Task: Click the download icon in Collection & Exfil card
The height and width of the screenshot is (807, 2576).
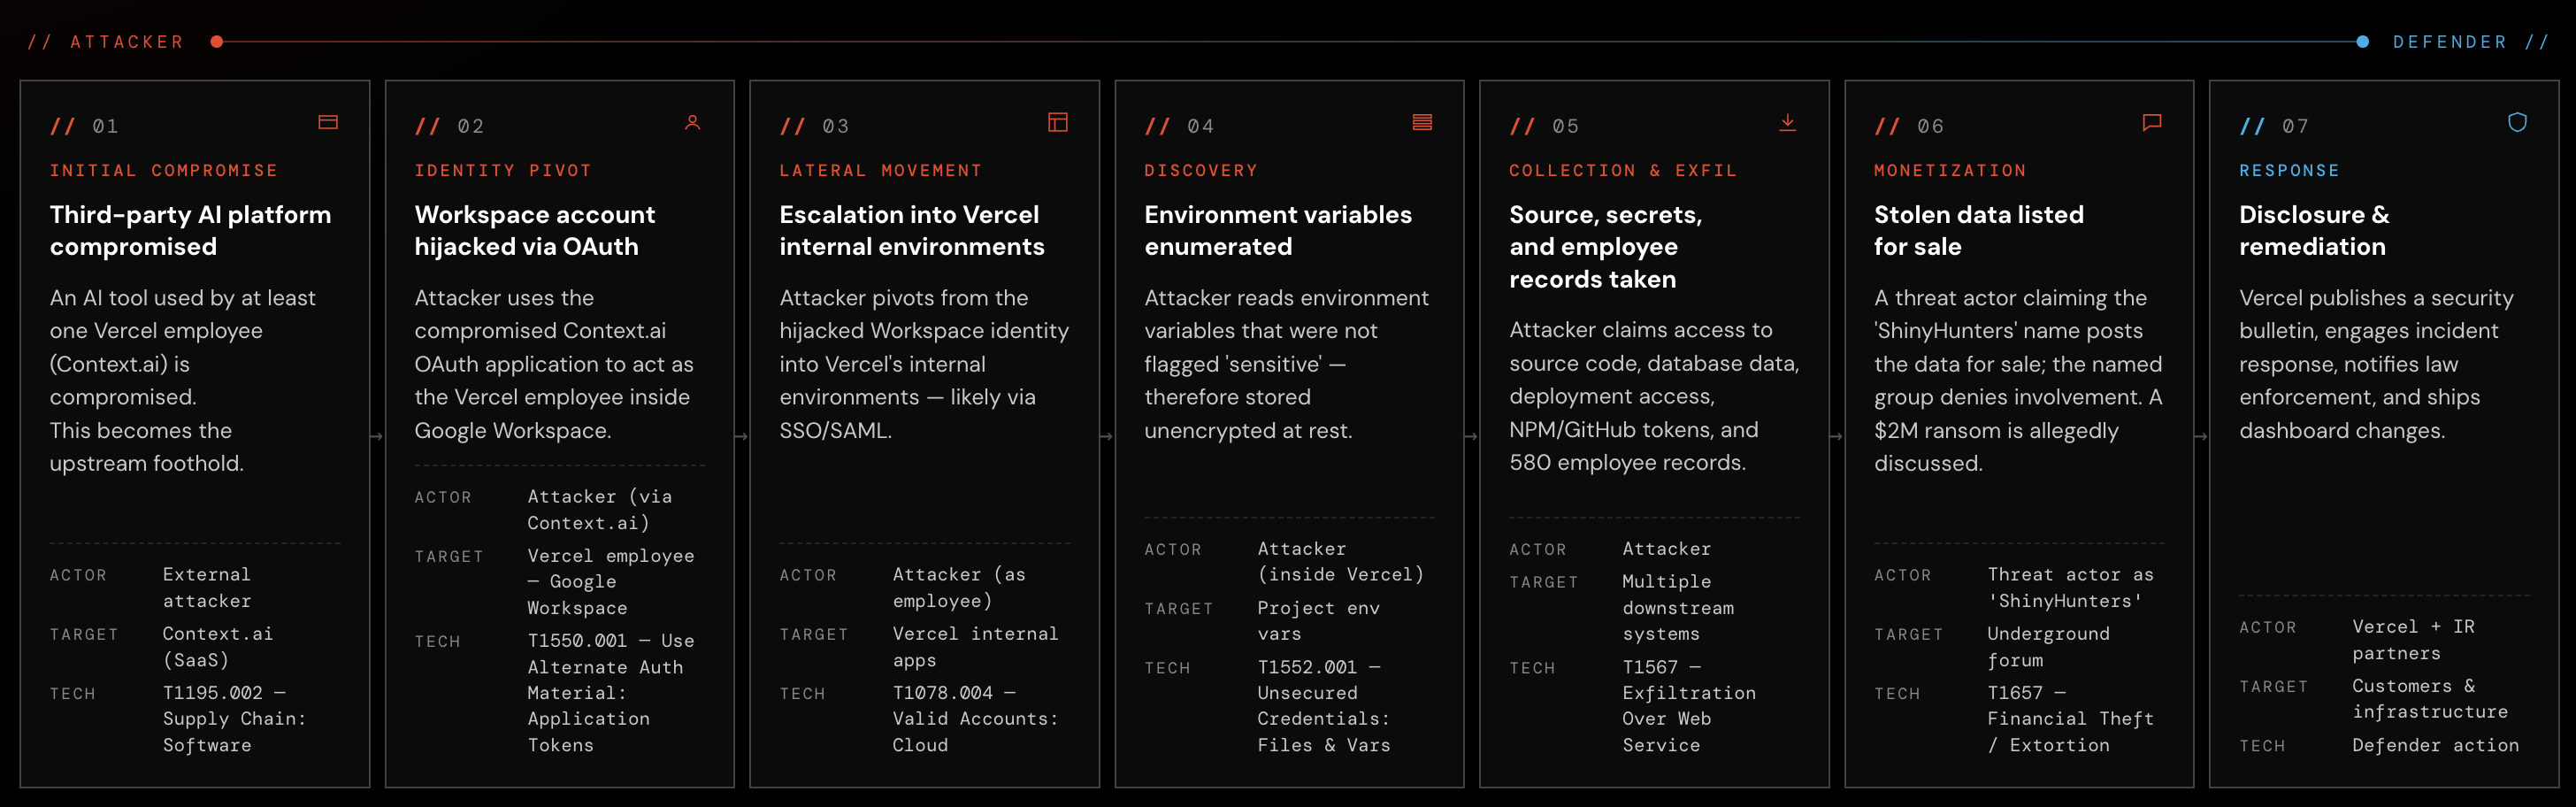Action: (x=1787, y=122)
